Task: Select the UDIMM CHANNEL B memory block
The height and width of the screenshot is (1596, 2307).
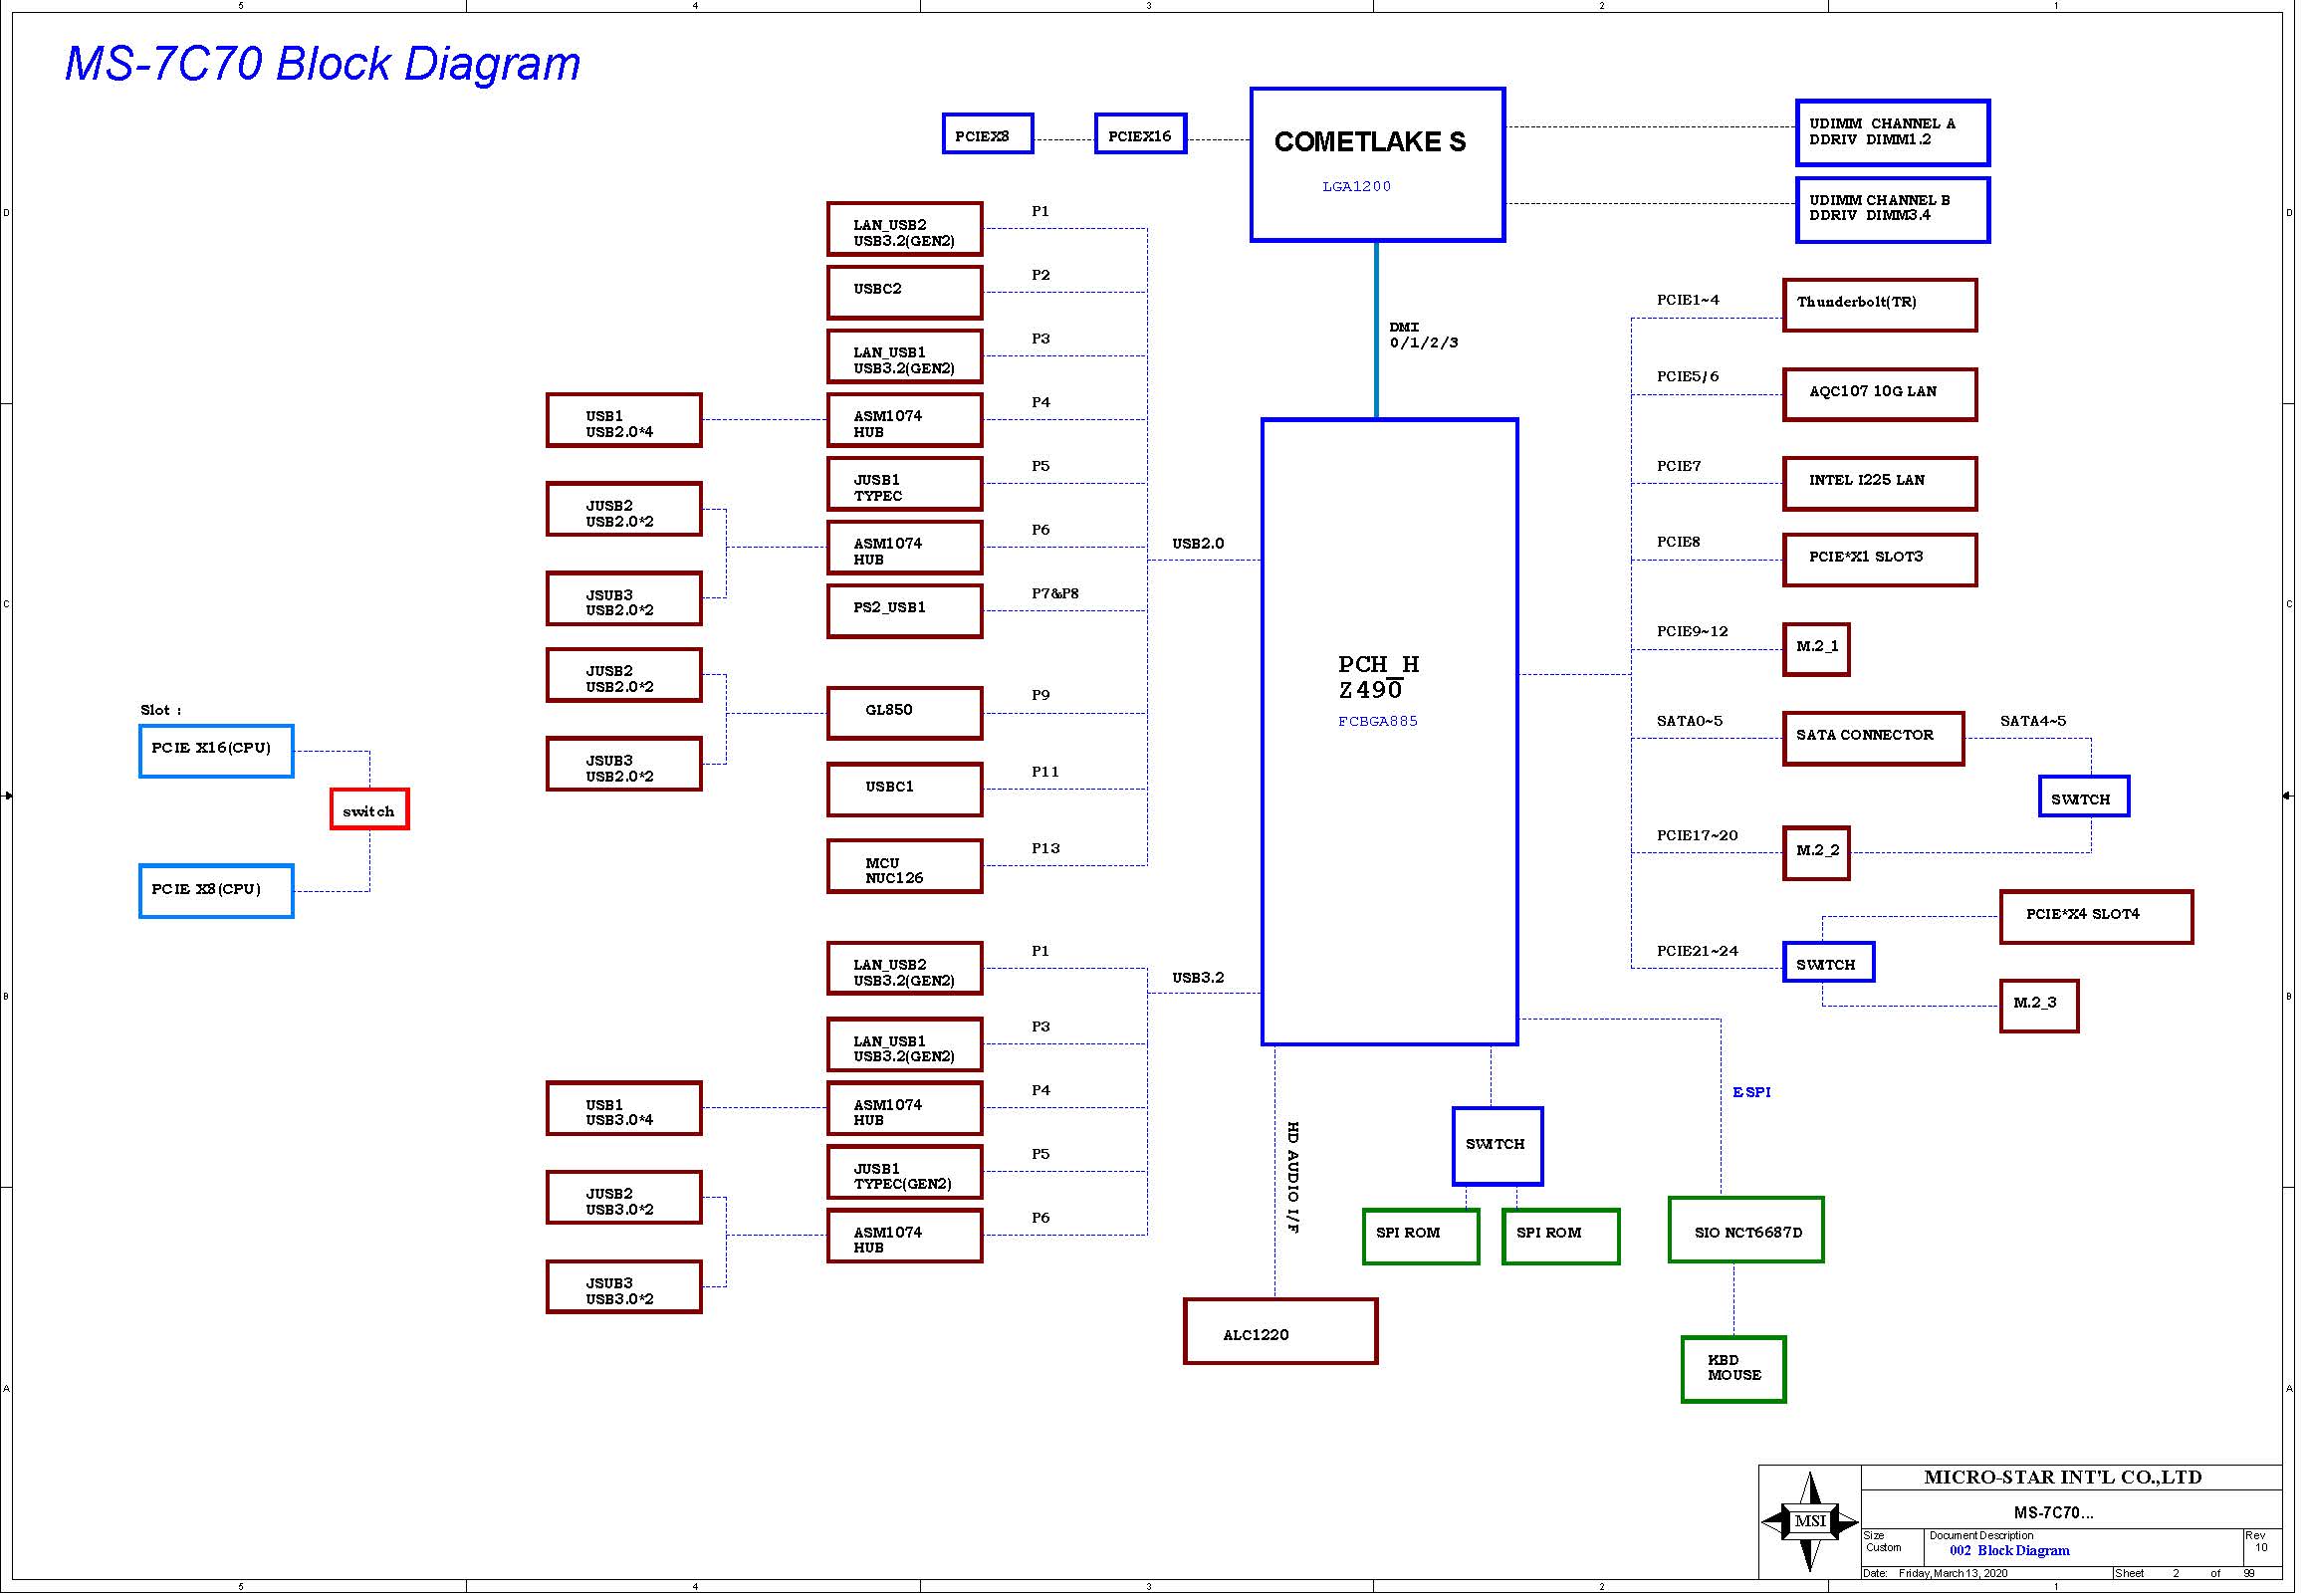Action: (x=1892, y=209)
